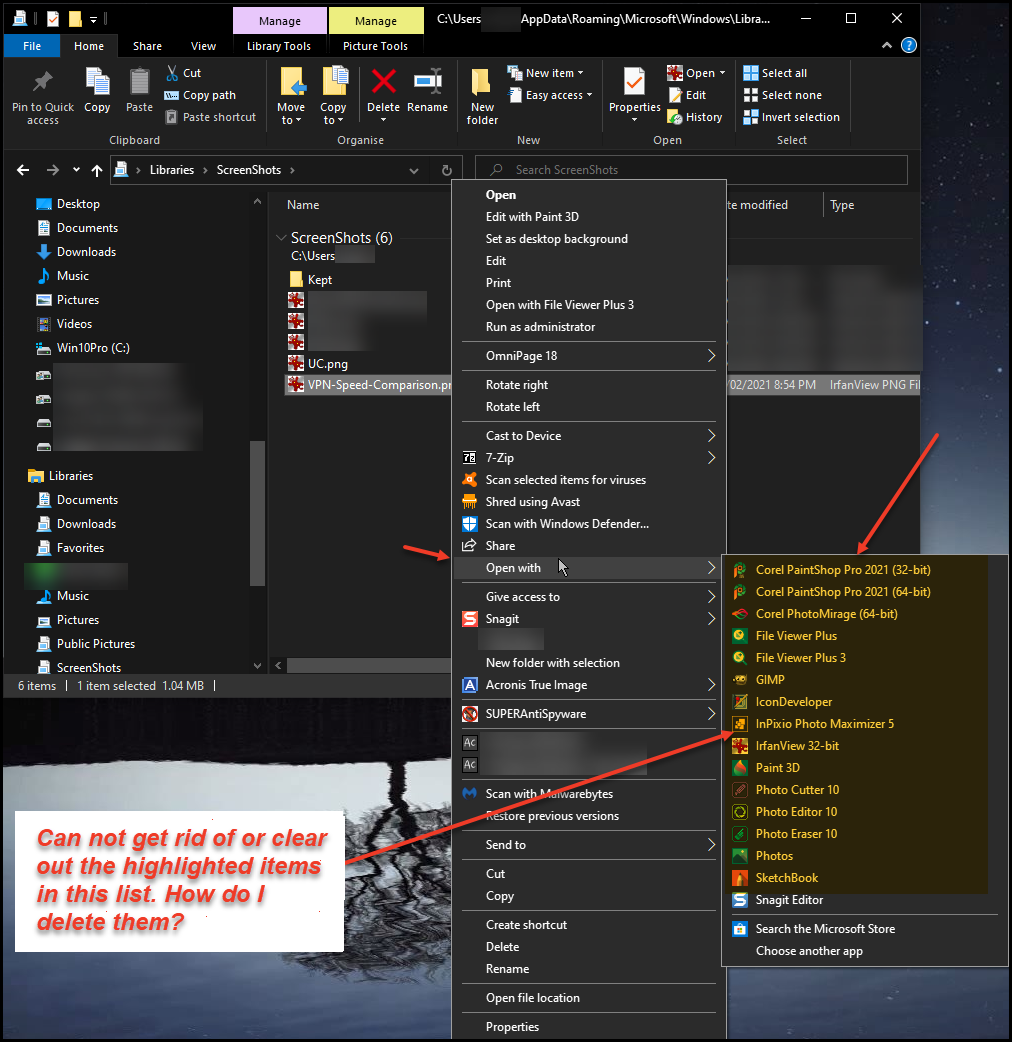The image size is (1012, 1042).
Task: Select Favorites under Libraries
Action: [x=80, y=548]
